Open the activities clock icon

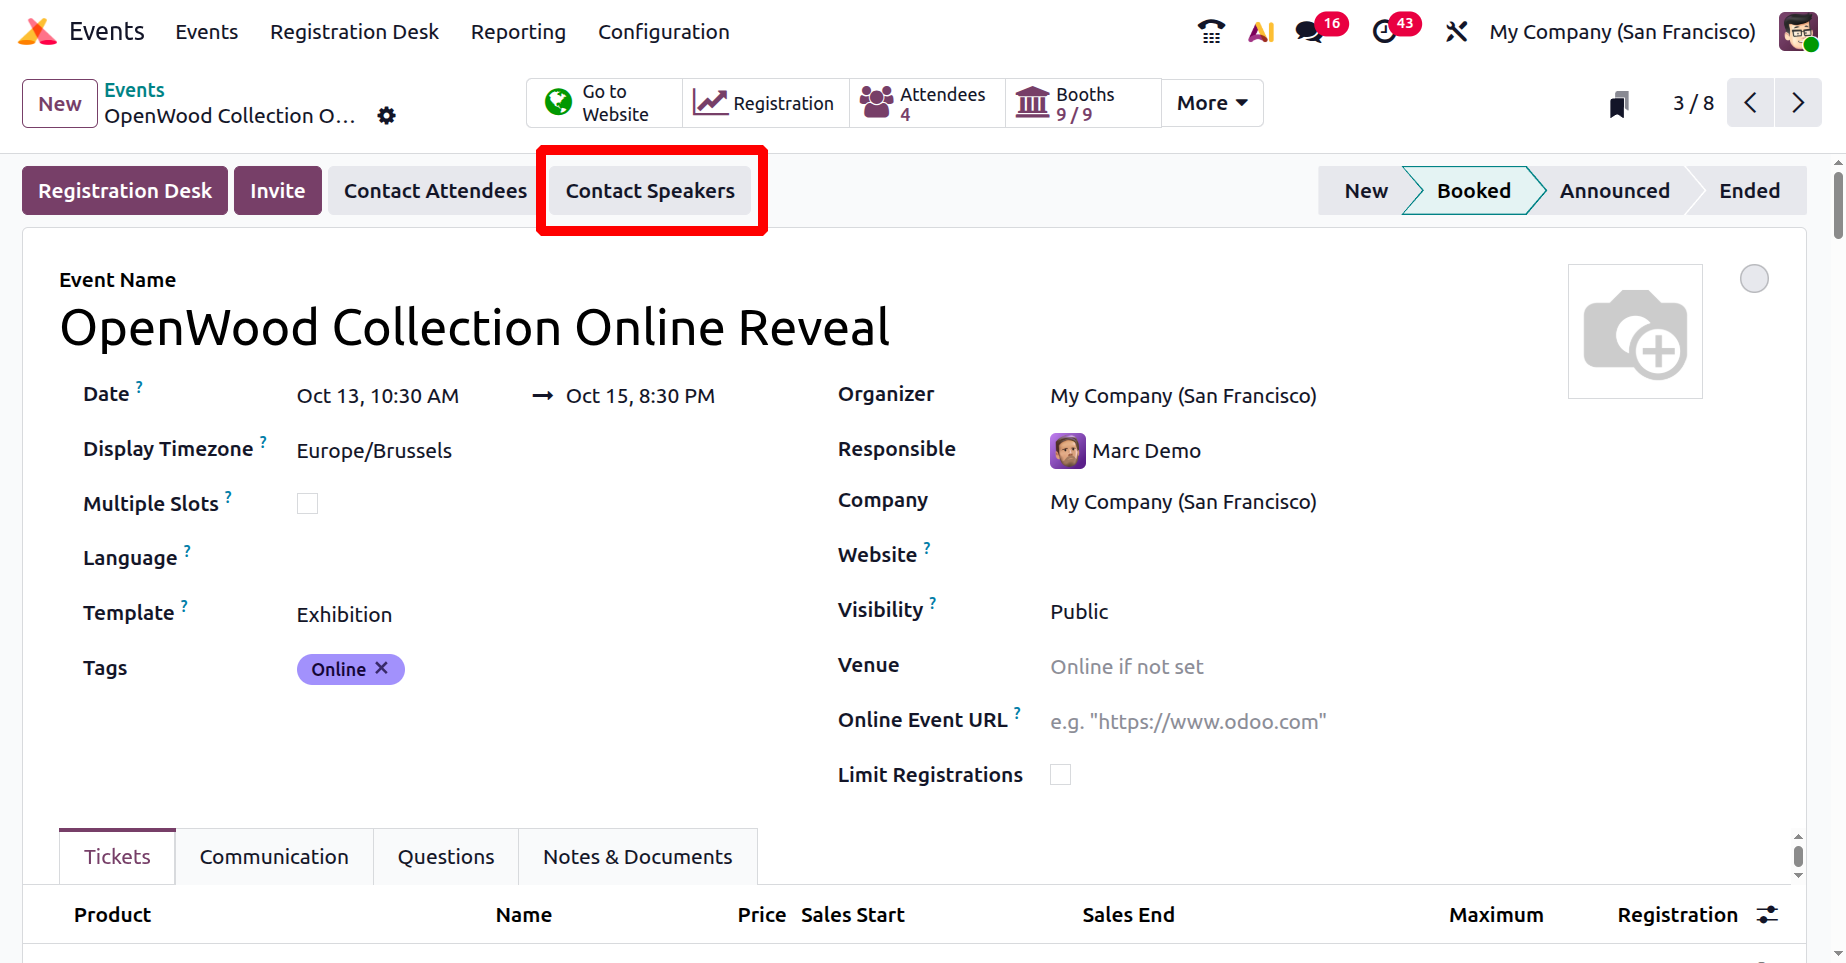pyautogui.click(x=1385, y=32)
